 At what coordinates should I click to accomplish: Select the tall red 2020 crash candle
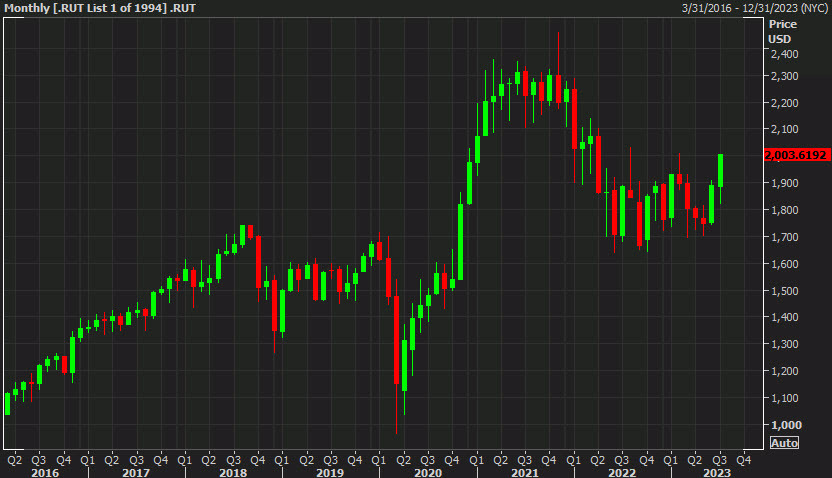[396, 340]
